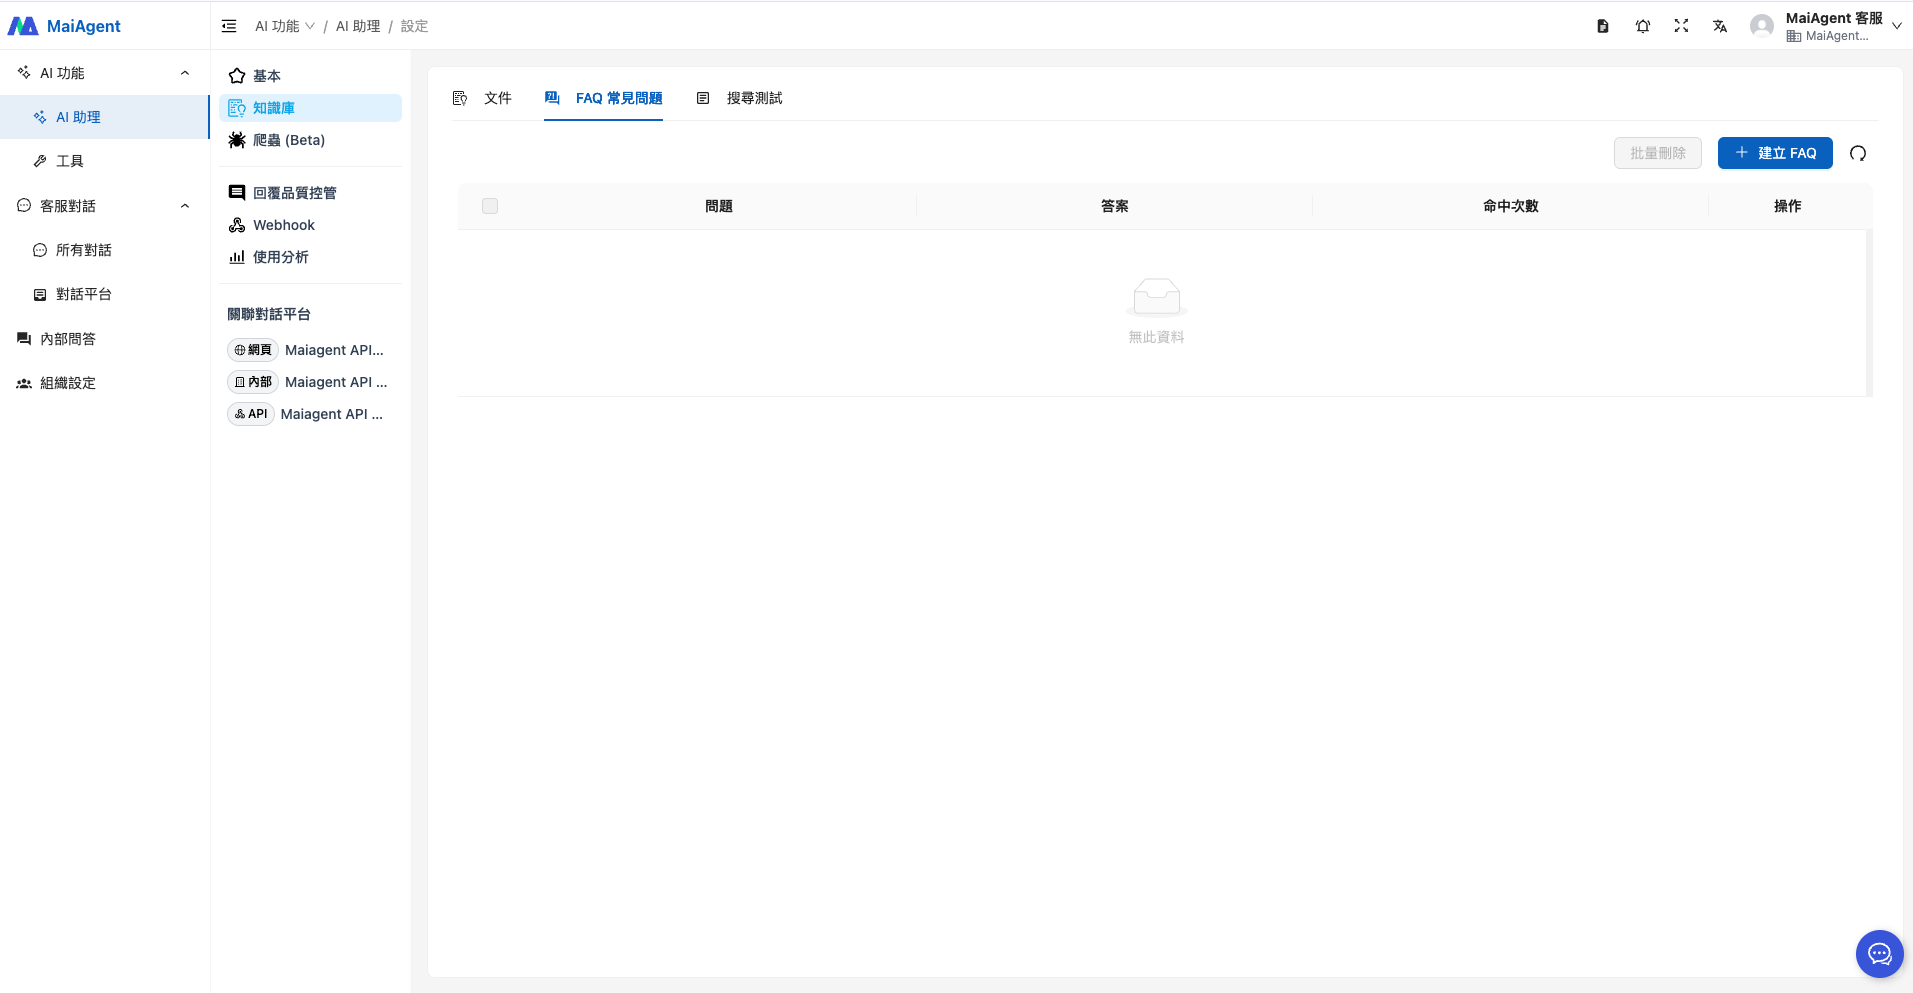Switch to the 文件 tab

pyautogui.click(x=483, y=98)
